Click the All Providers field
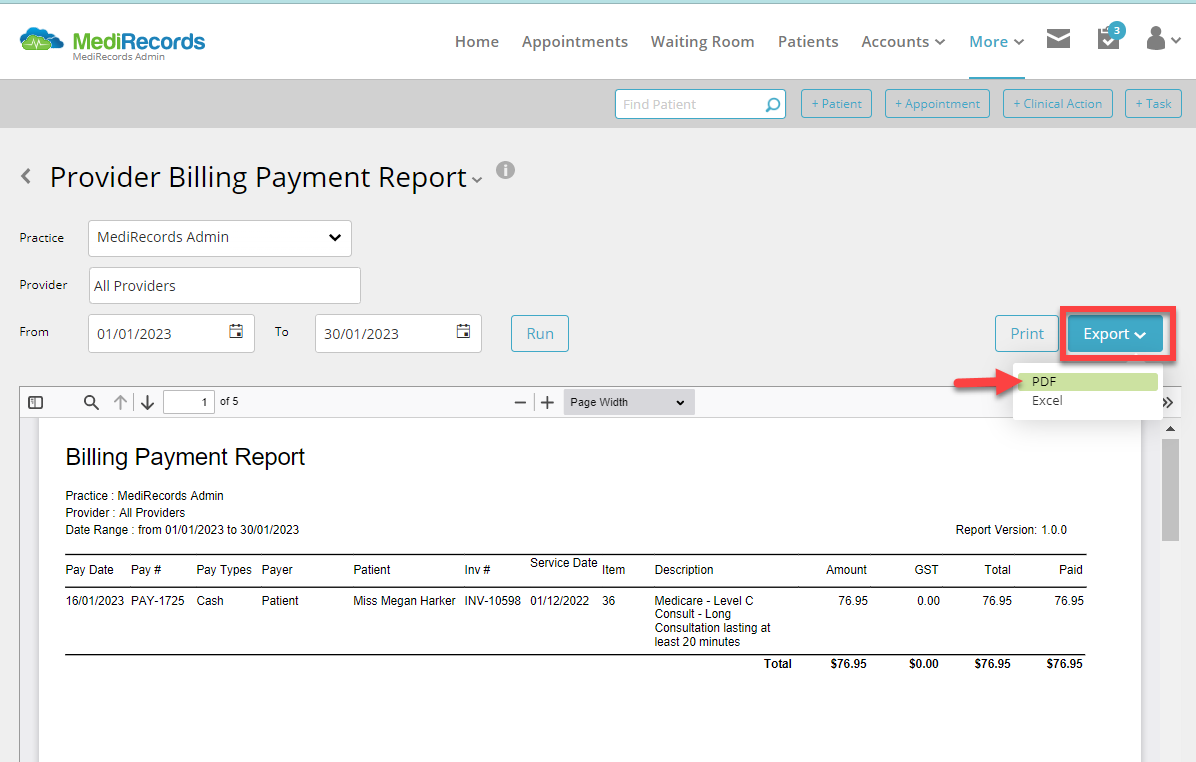The height and width of the screenshot is (762, 1196). coord(225,285)
